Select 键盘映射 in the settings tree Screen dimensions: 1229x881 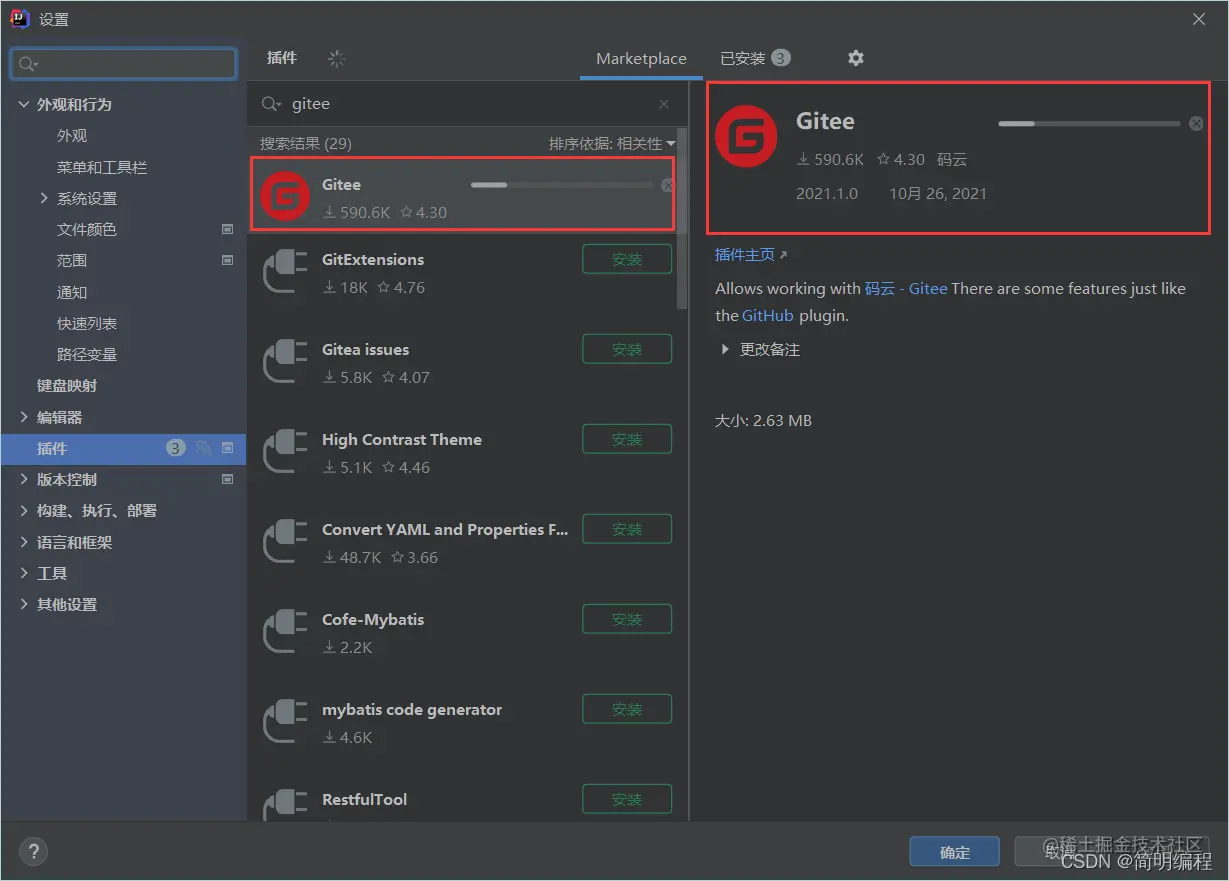click(67, 385)
